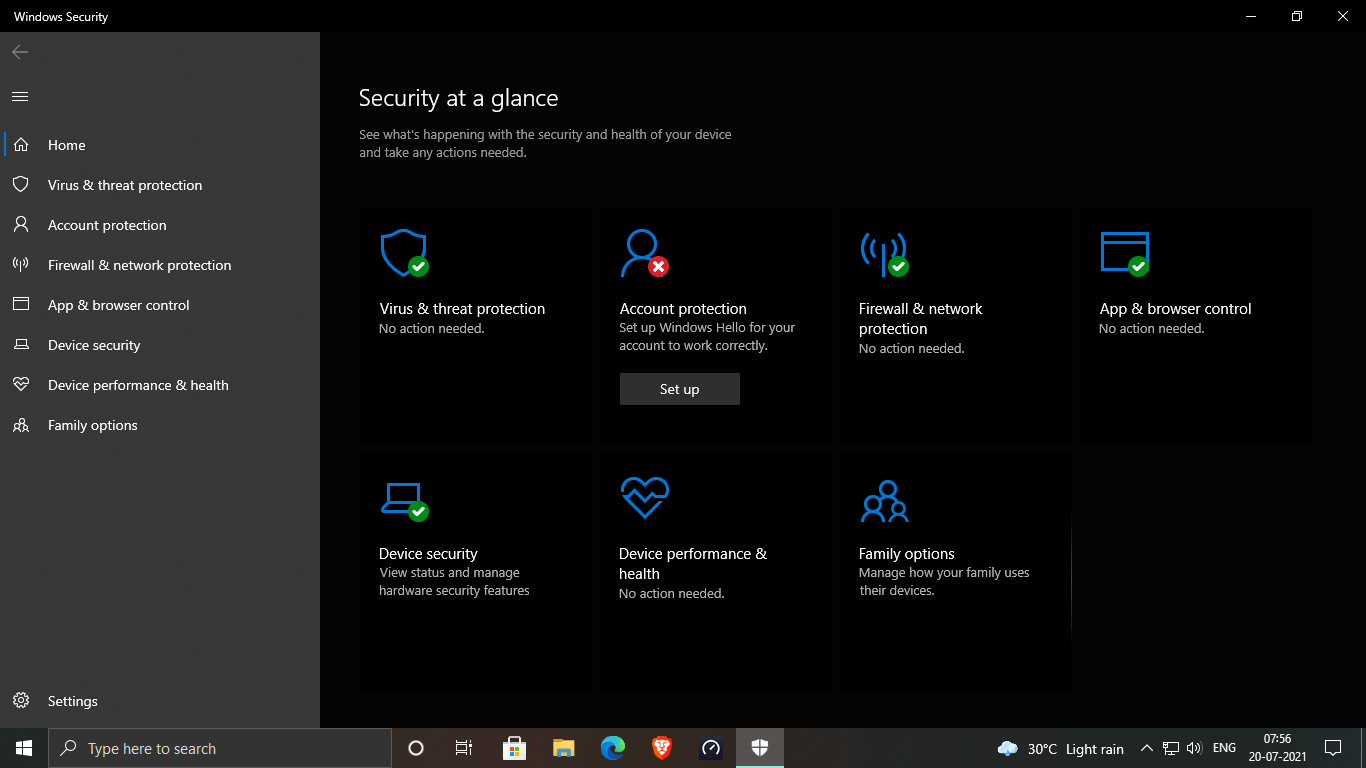Click the Set up button for Windows Hello

click(680, 389)
